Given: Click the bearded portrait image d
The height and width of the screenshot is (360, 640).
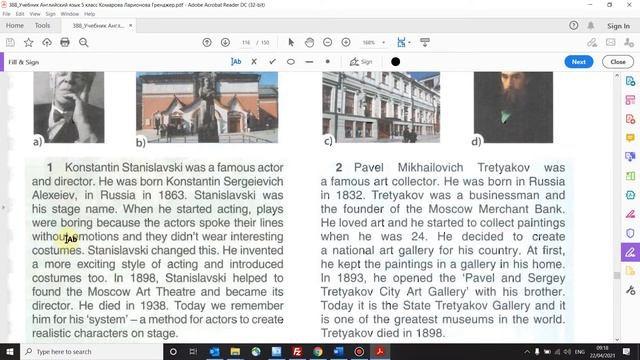Looking at the screenshot, I should tap(513, 107).
